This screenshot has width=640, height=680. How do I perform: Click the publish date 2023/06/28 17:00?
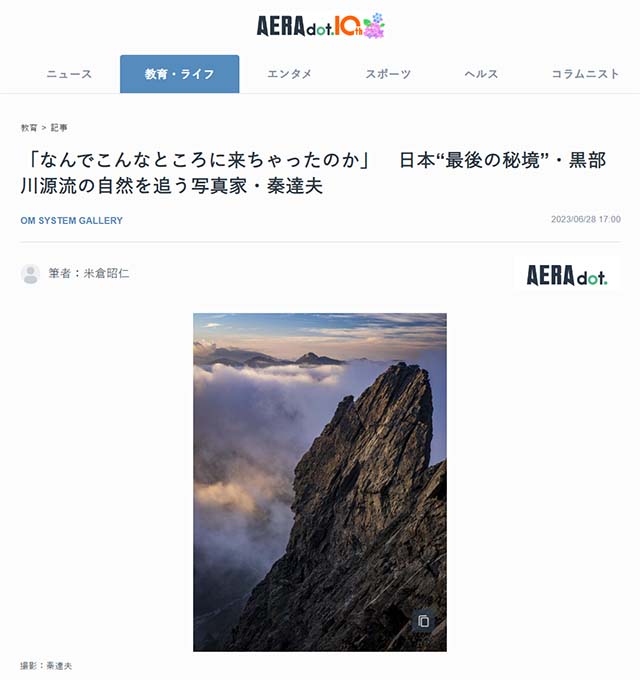(x=586, y=219)
